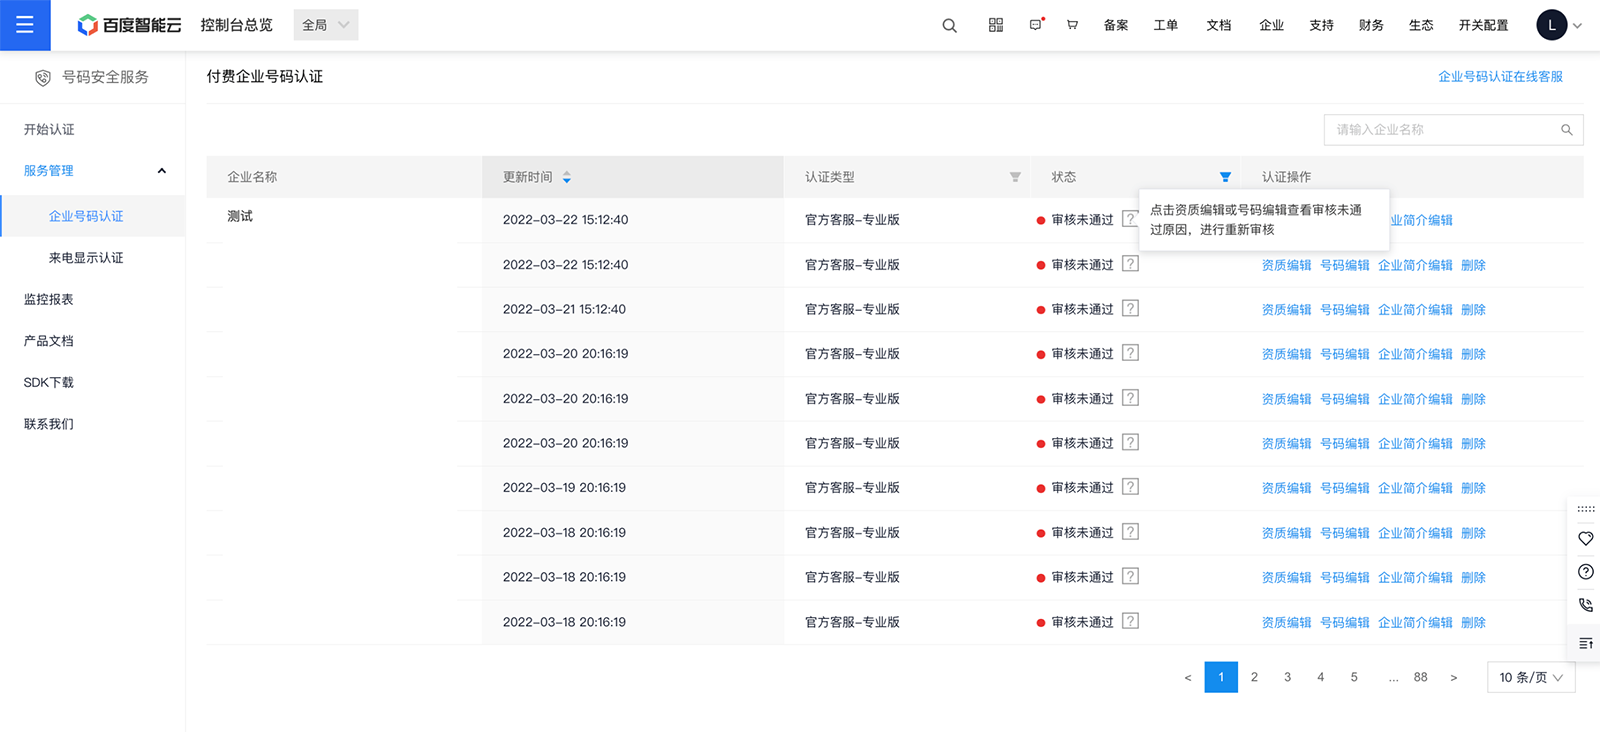Open the shopping cart icon

[1072, 25]
